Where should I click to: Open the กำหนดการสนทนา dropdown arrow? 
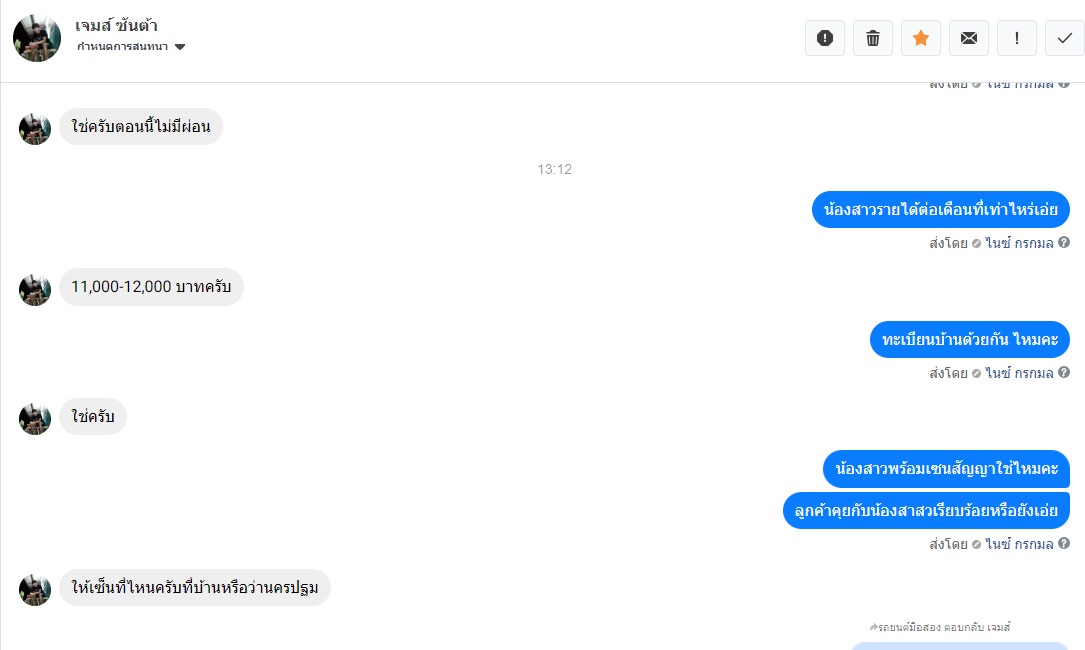(x=180, y=47)
